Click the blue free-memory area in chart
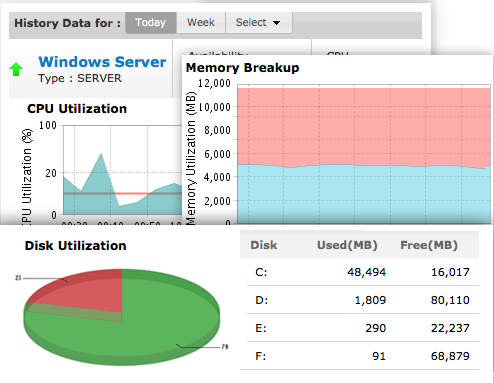Viewport: 494px width, 383px height. [363, 195]
